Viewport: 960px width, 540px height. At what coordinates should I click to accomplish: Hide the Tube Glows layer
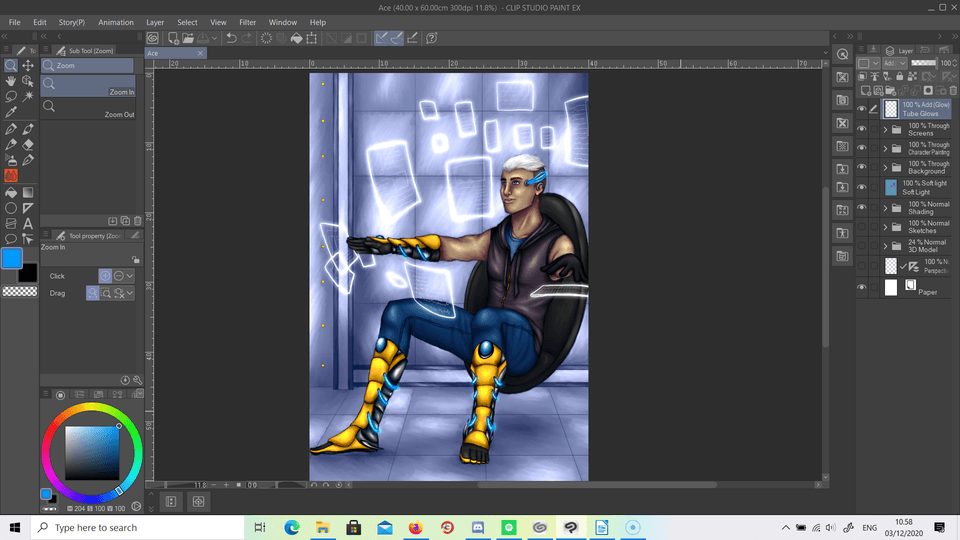click(862, 109)
